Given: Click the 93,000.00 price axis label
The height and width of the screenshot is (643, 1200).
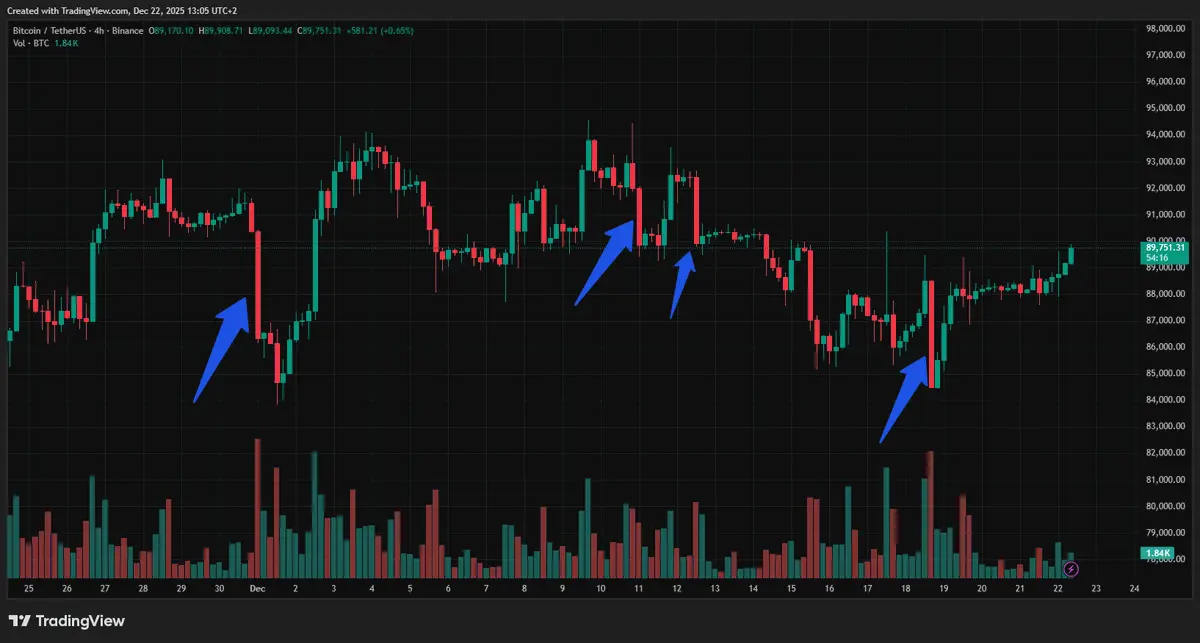Looking at the screenshot, I should pyautogui.click(x=1166, y=161).
